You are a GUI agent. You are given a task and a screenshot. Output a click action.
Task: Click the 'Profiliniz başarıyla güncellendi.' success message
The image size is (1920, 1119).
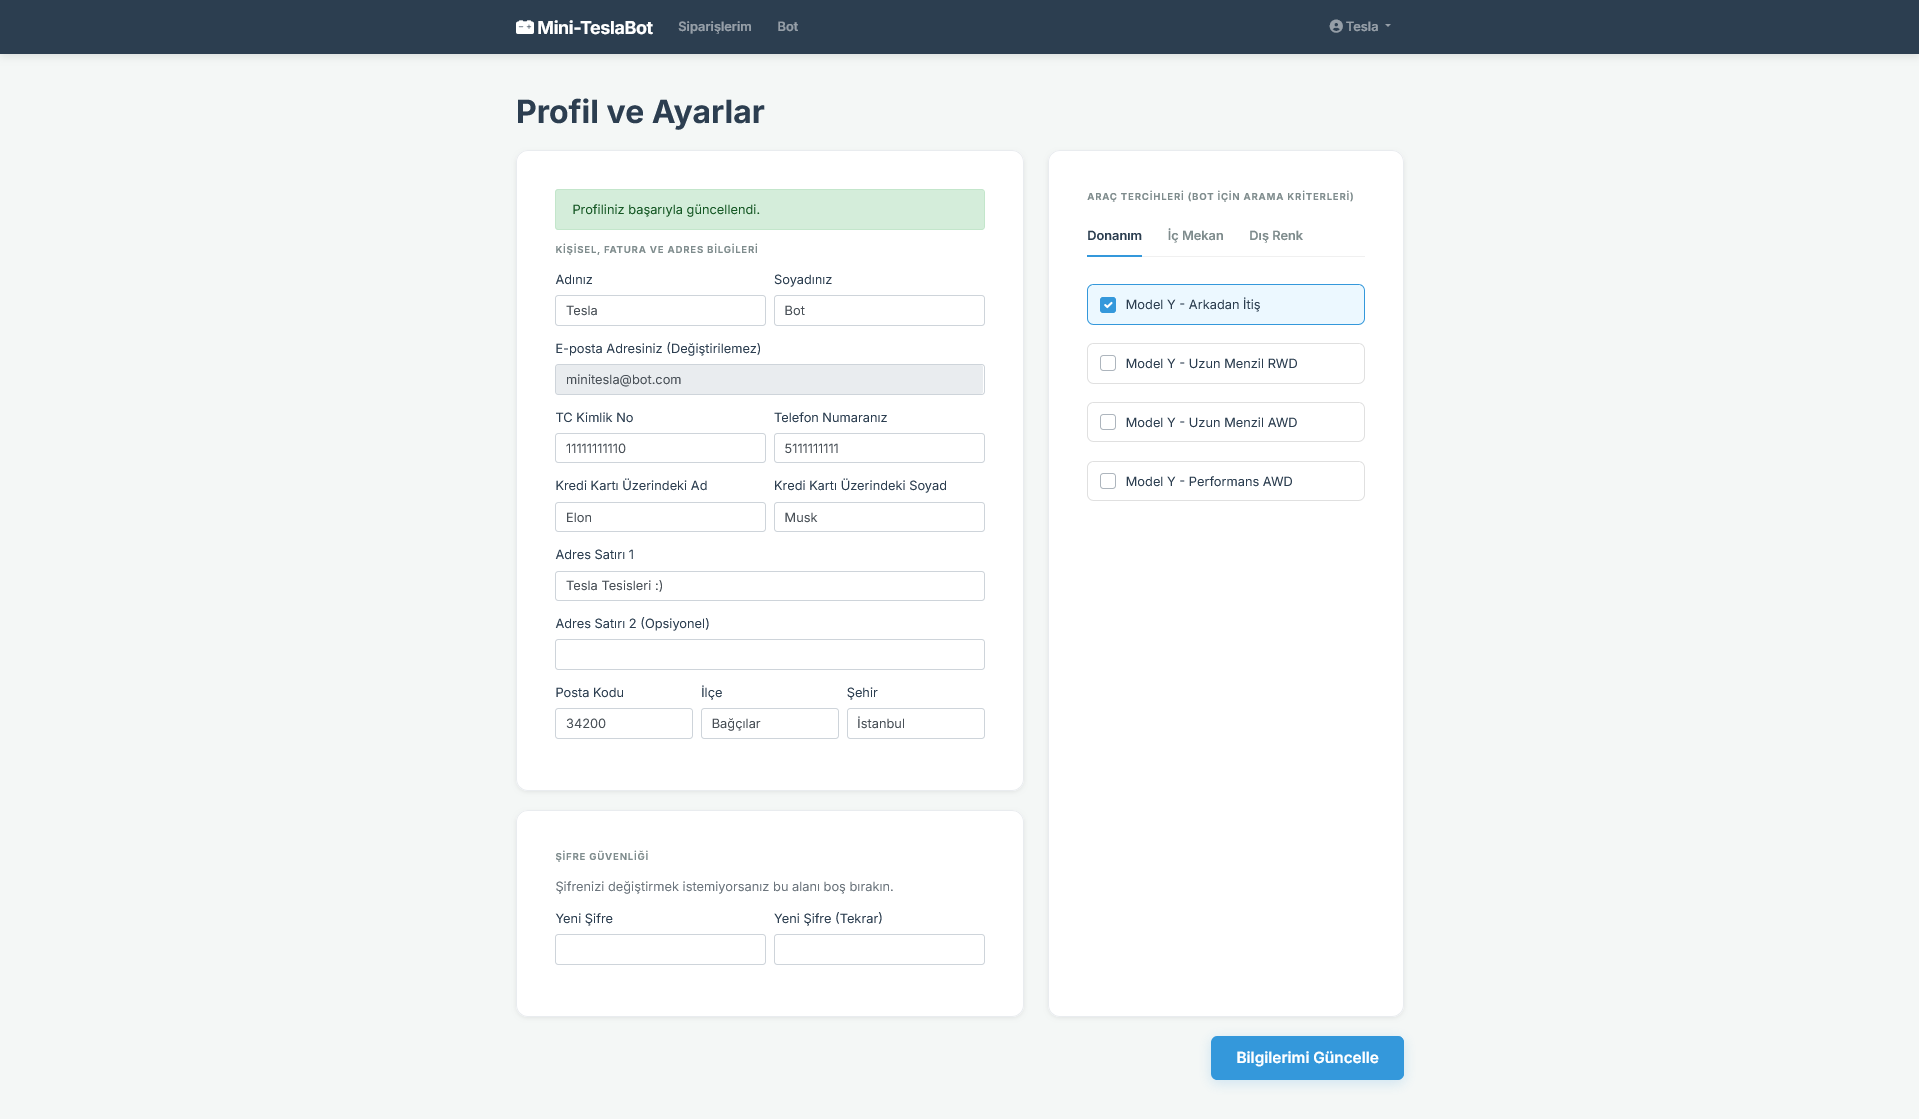(x=770, y=210)
